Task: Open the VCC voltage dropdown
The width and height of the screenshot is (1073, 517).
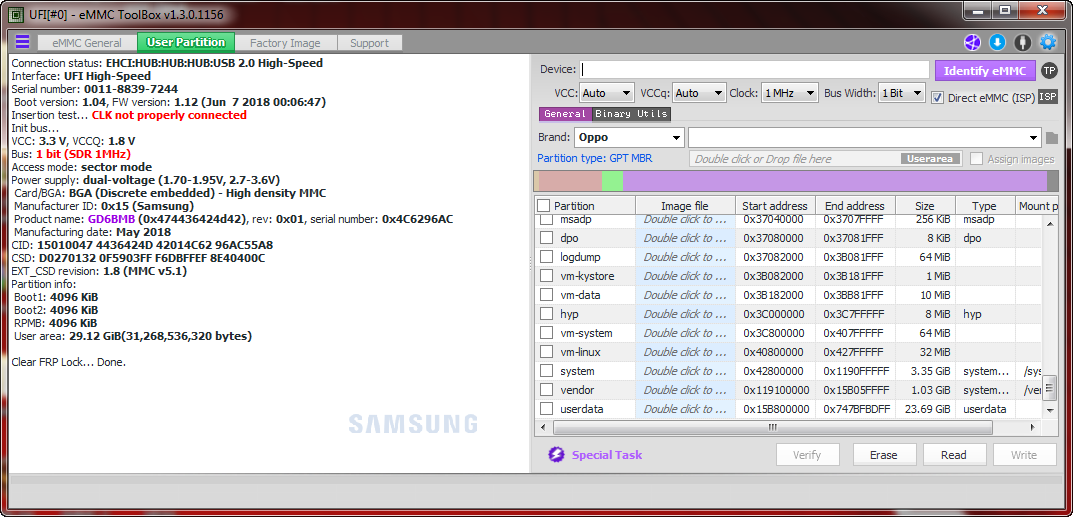Action: point(607,92)
